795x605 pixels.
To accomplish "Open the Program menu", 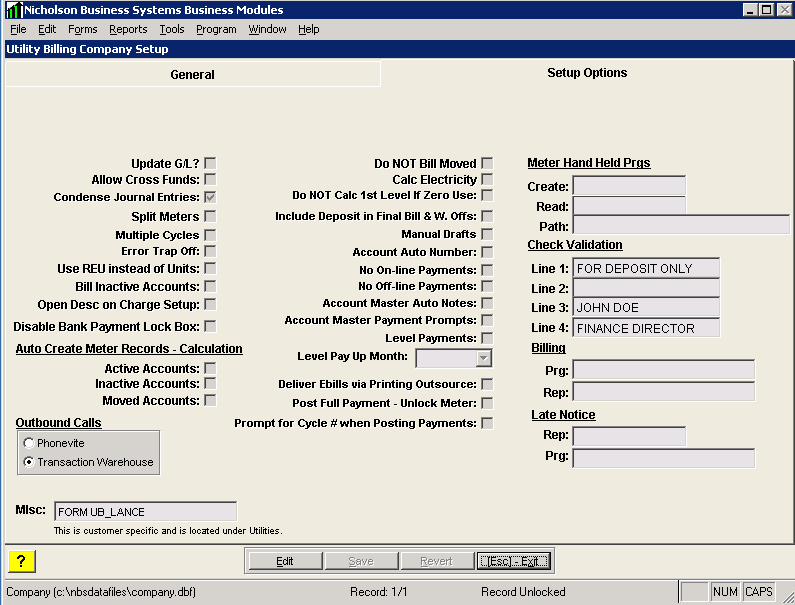I will pos(216,29).
